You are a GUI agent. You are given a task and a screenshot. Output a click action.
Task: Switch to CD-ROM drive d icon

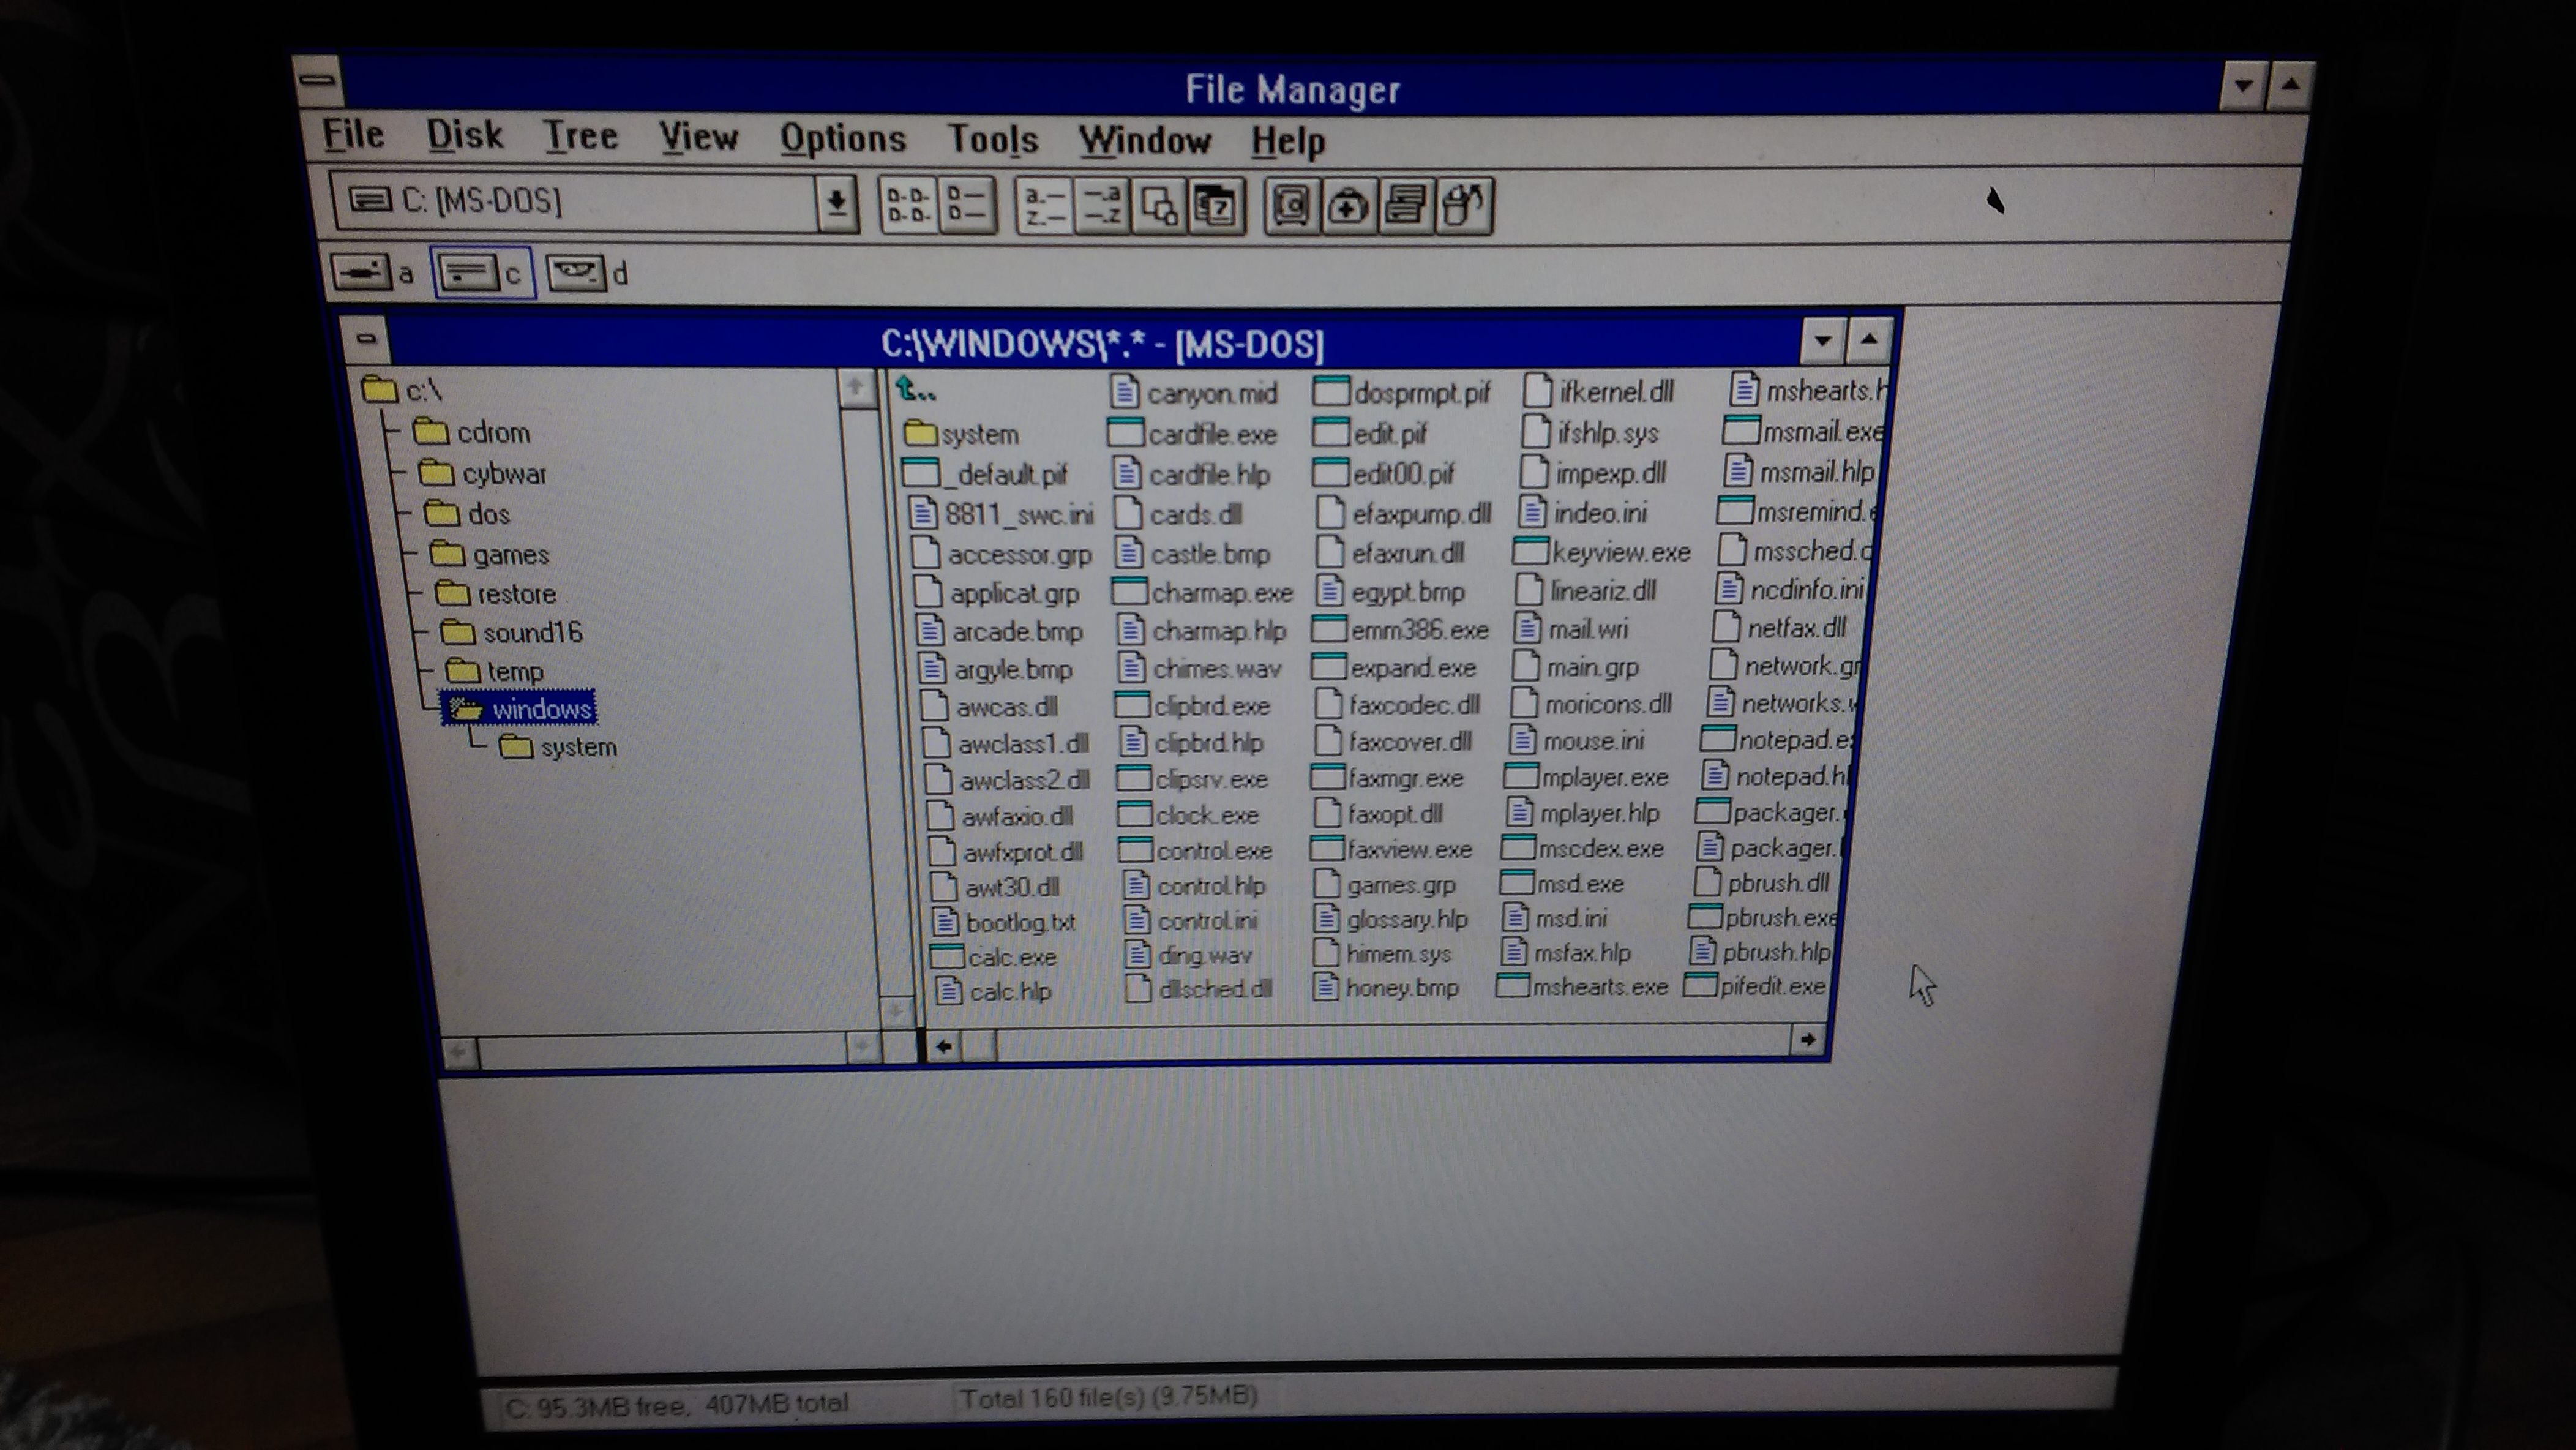[588, 273]
